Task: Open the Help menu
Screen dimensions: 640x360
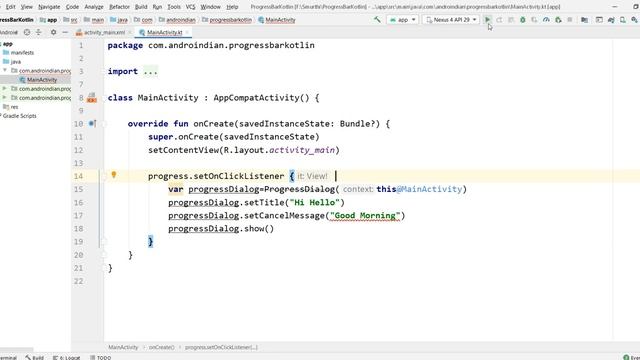Action: point(232,7)
